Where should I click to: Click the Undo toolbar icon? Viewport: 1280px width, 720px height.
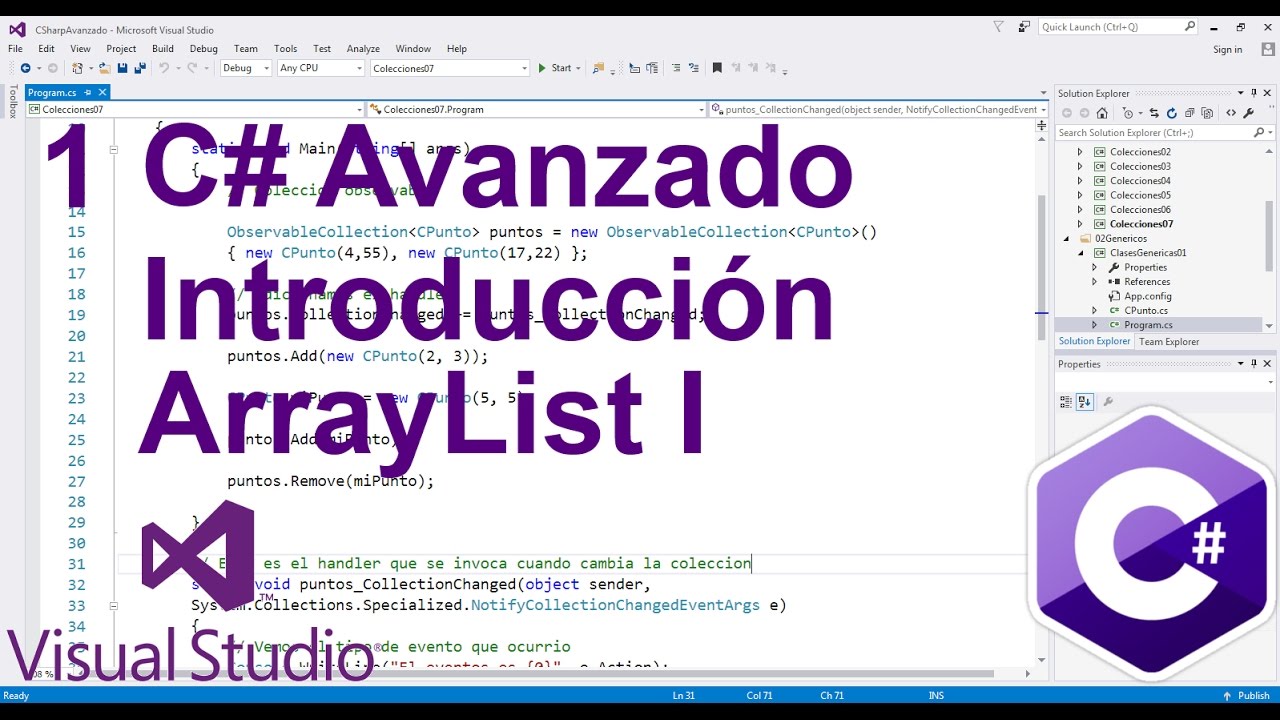[x=164, y=68]
